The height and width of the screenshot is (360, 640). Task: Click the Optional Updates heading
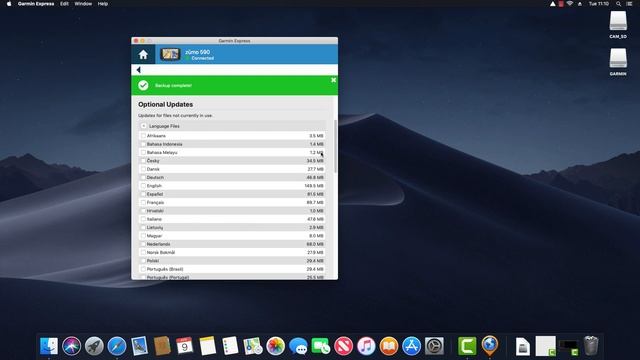(x=165, y=104)
